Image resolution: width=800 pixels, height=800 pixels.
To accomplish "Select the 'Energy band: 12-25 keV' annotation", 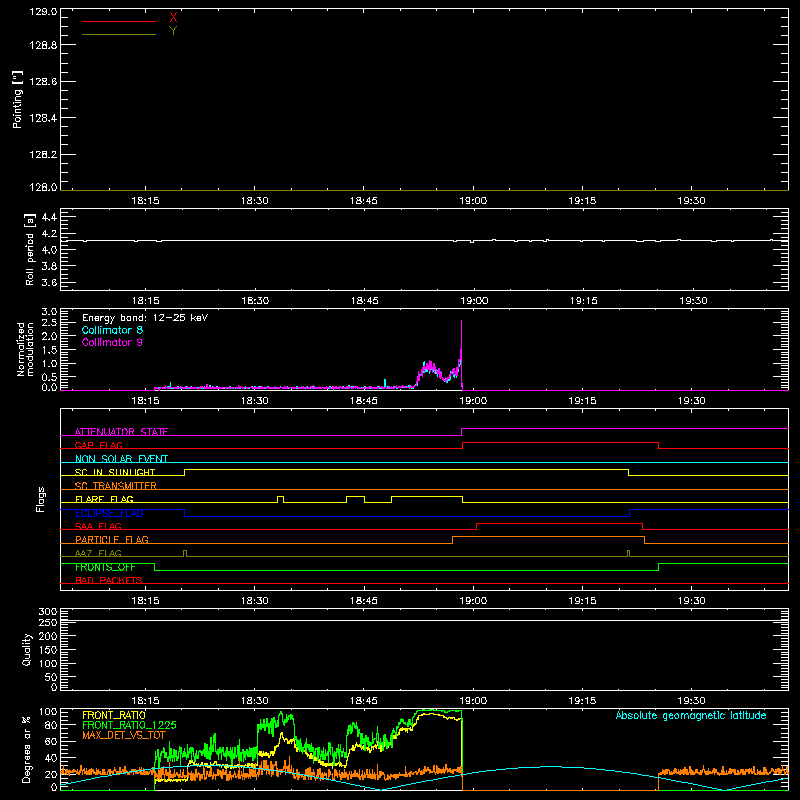I will point(145,318).
